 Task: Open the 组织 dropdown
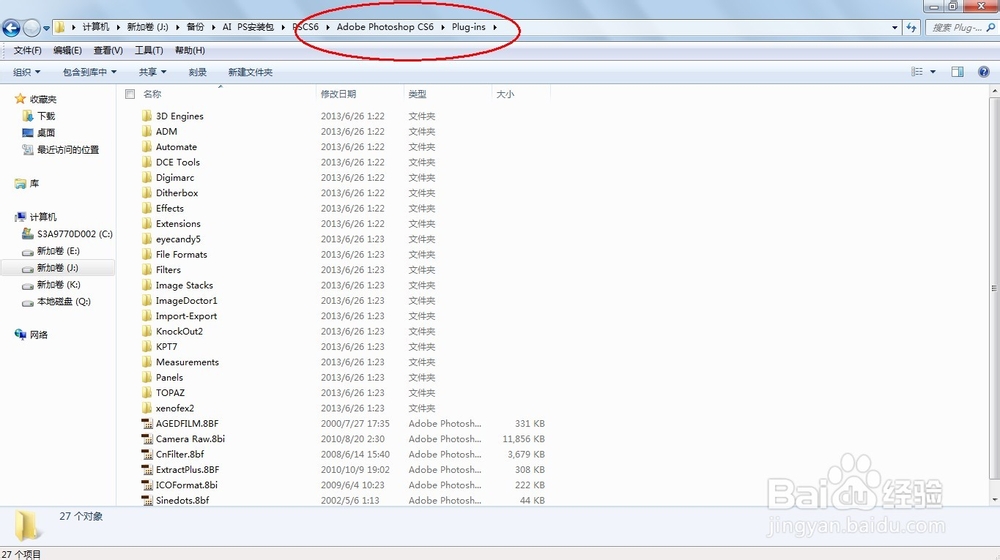click(27, 72)
